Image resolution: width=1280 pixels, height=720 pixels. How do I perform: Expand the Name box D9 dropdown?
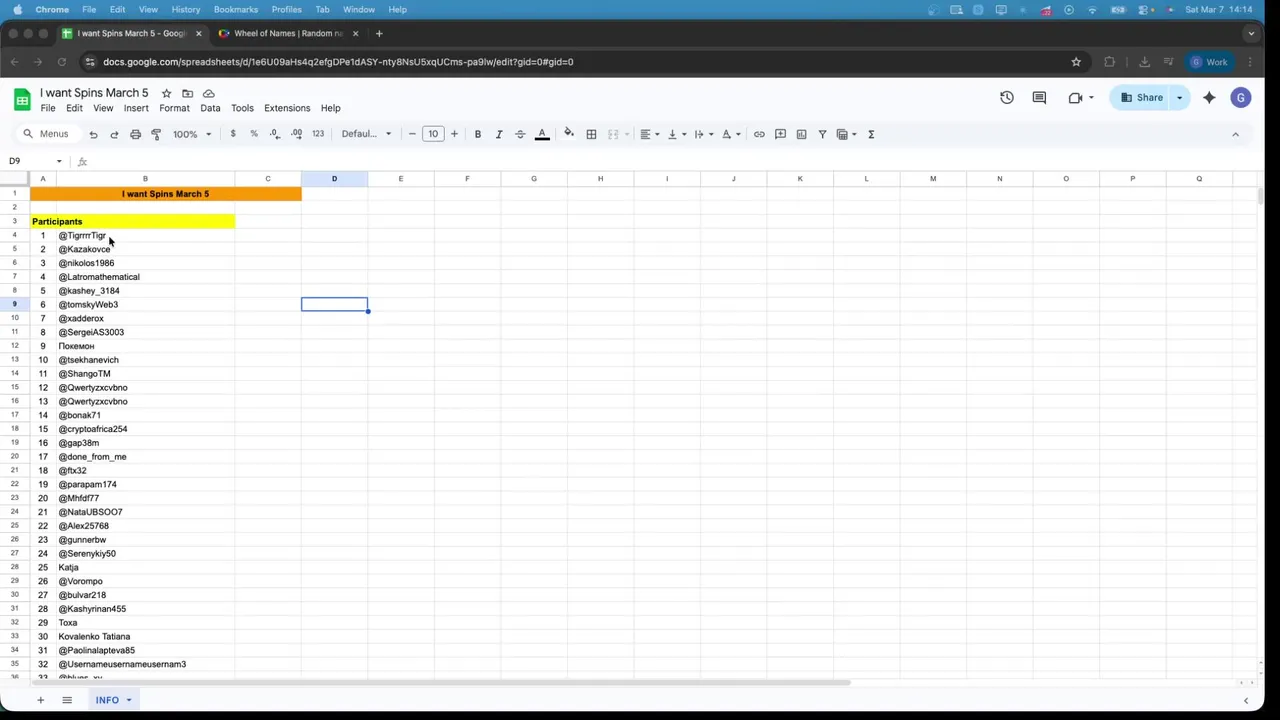(59, 161)
